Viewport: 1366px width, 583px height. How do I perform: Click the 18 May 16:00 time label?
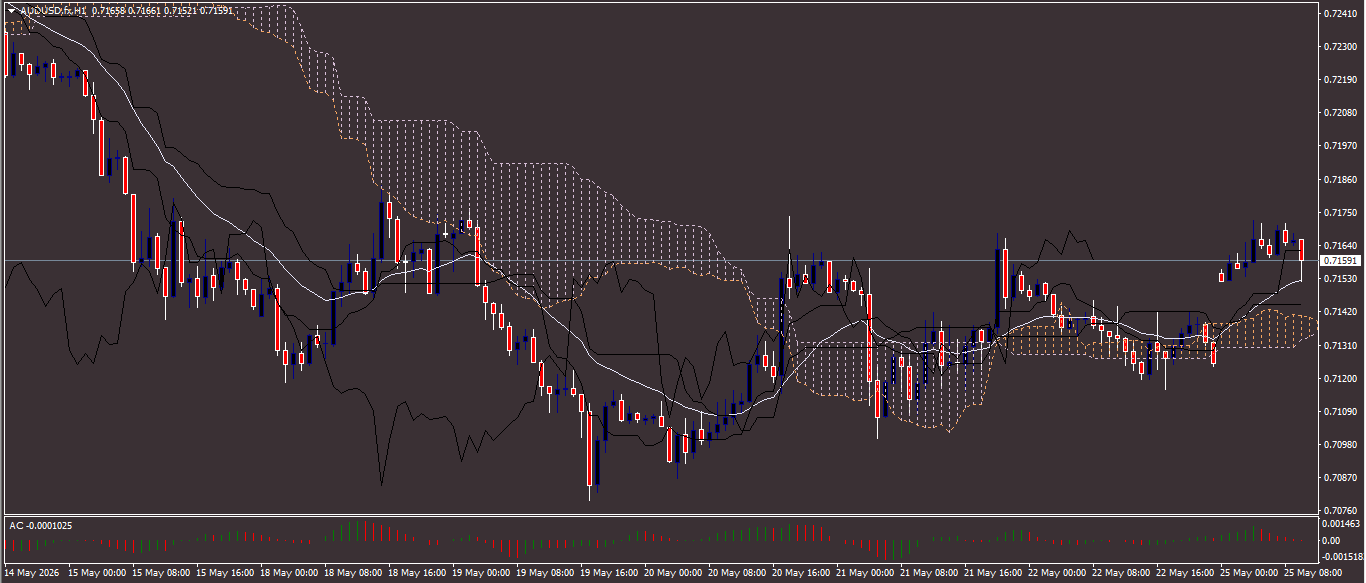pos(417,574)
